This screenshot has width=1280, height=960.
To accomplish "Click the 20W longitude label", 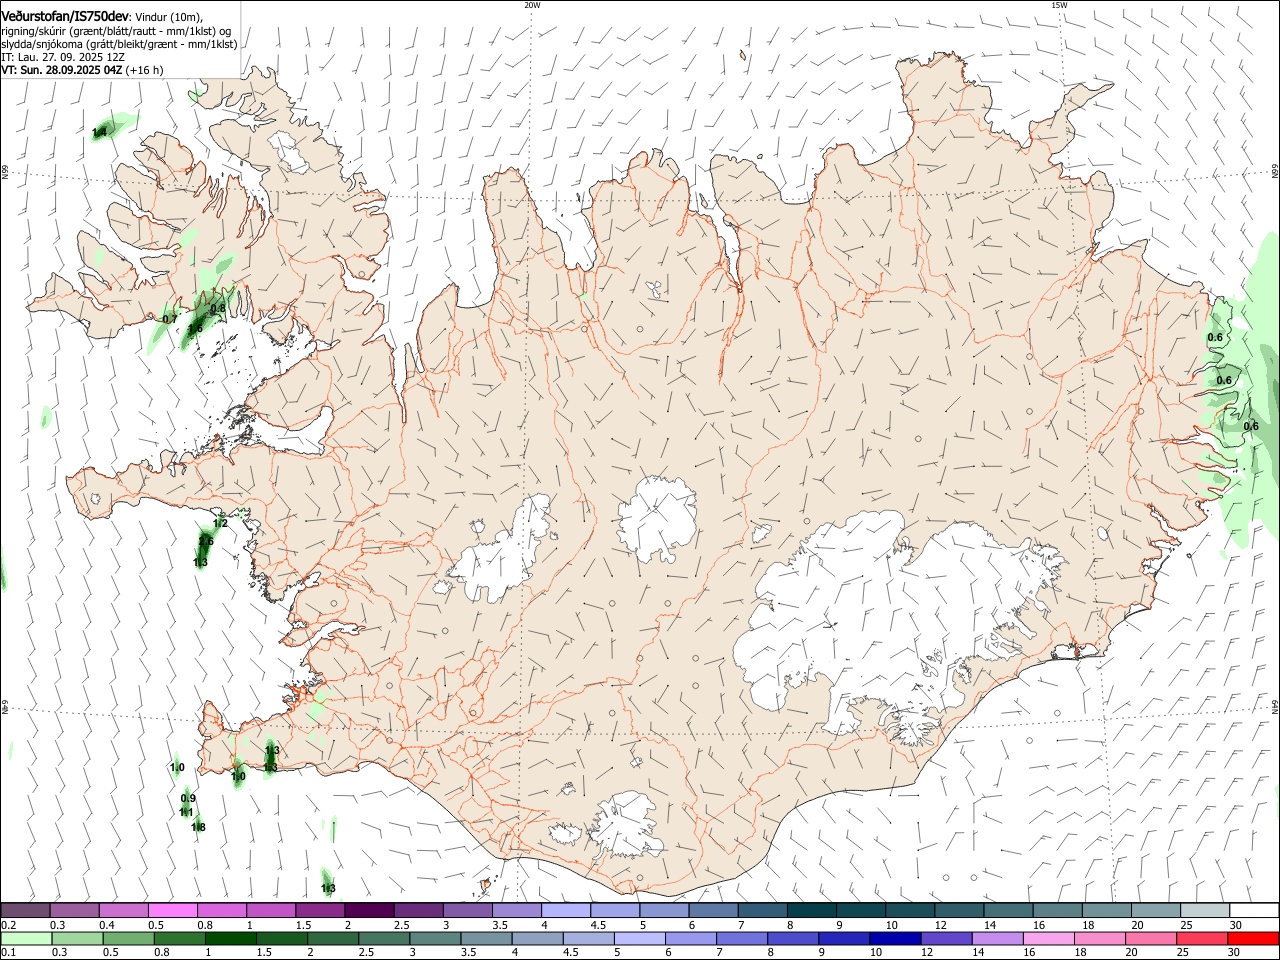I will point(532,5).
